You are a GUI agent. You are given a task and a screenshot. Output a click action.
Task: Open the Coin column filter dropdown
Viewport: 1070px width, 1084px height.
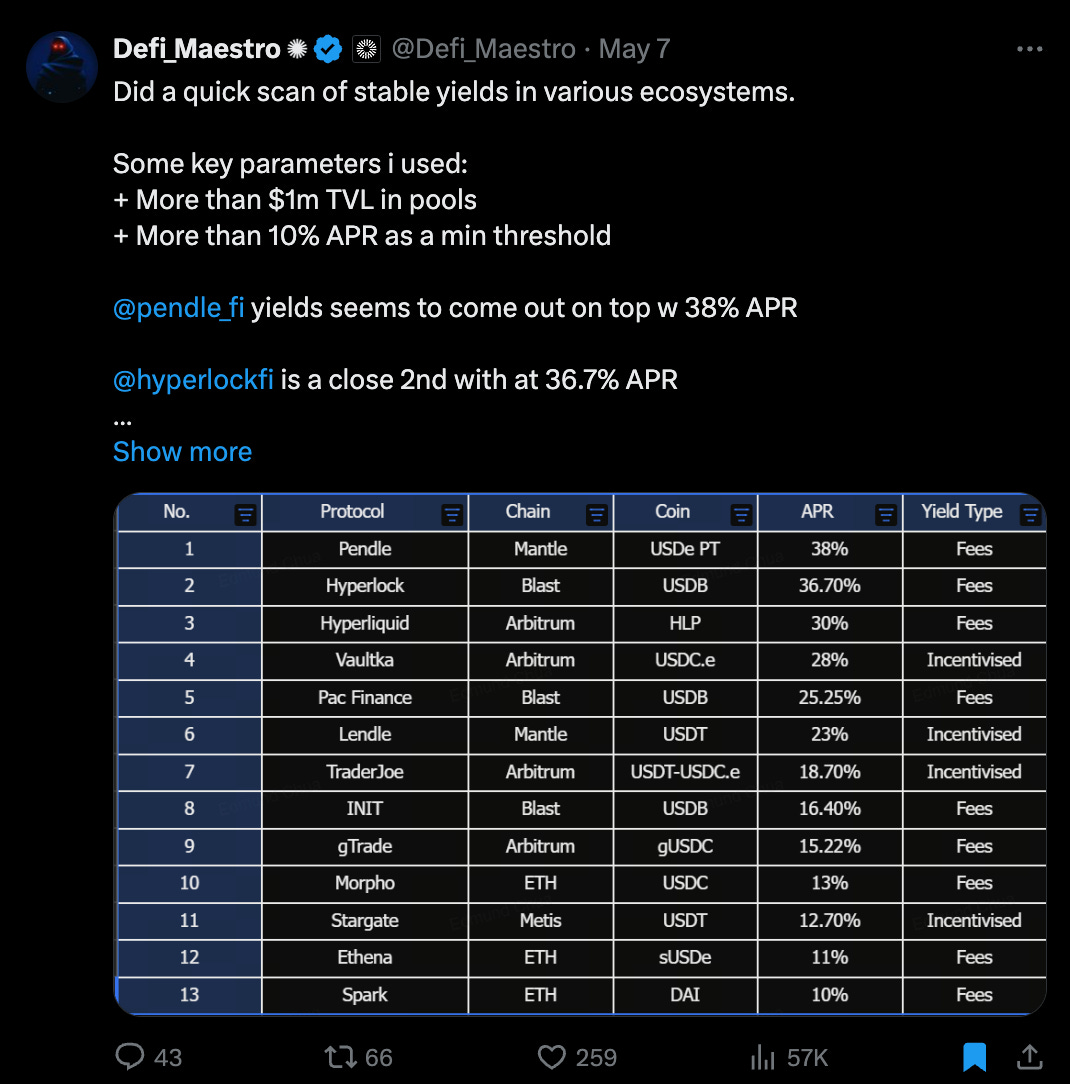741,514
